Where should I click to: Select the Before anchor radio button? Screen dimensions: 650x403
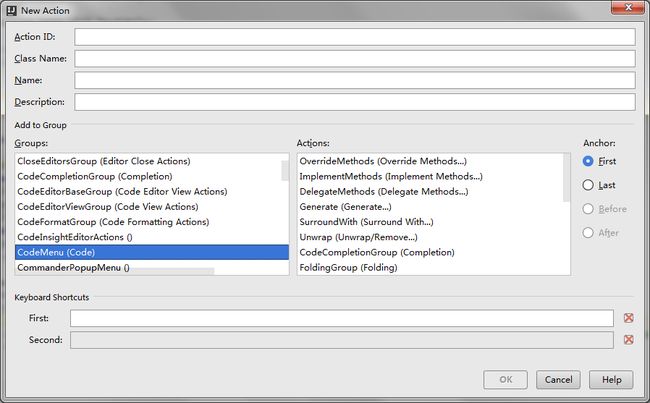pyautogui.click(x=588, y=209)
